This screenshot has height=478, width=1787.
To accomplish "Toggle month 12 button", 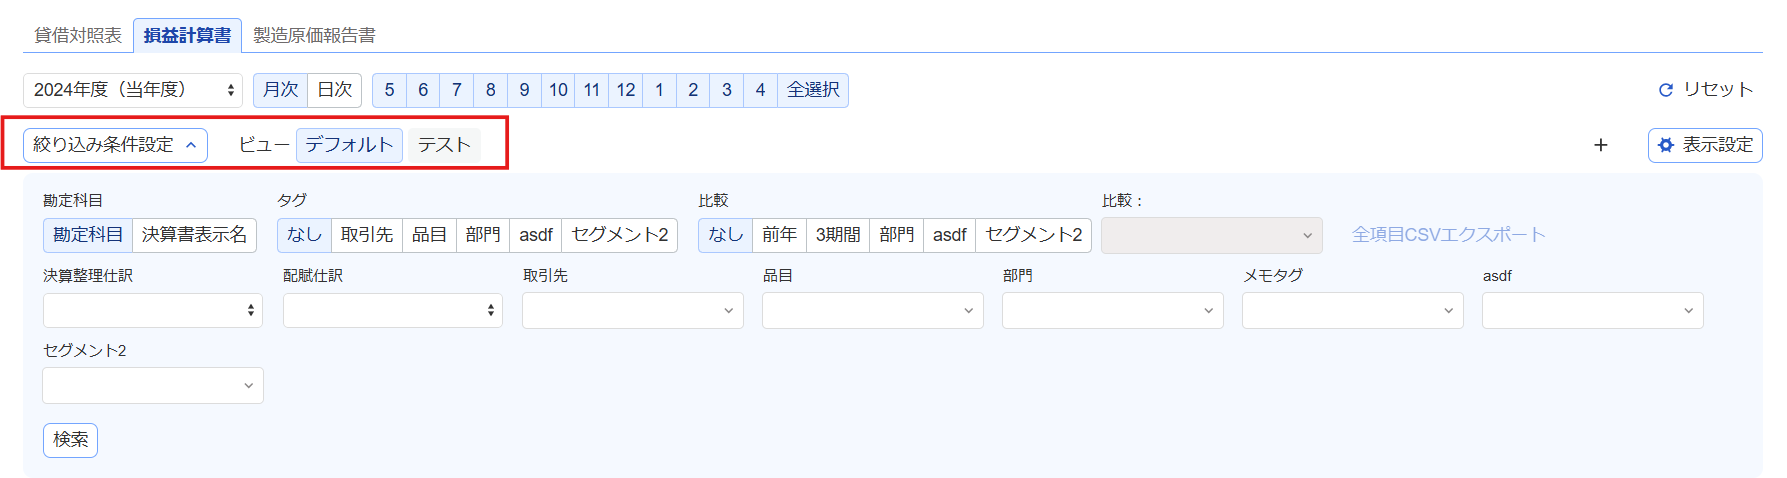I will [626, 90].
